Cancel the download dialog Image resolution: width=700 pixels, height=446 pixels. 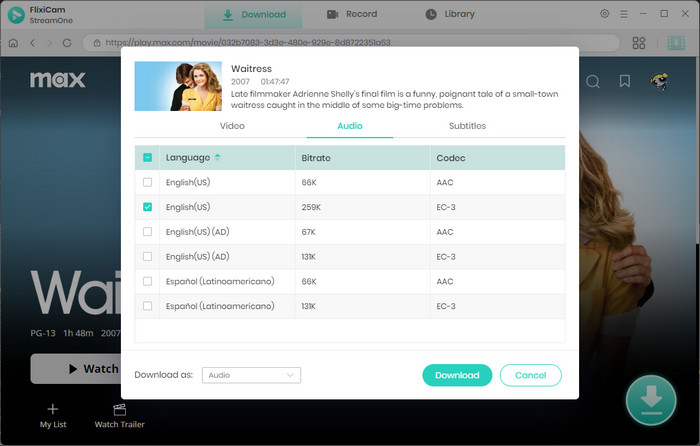pyautogui.click(x=531, y=375)
